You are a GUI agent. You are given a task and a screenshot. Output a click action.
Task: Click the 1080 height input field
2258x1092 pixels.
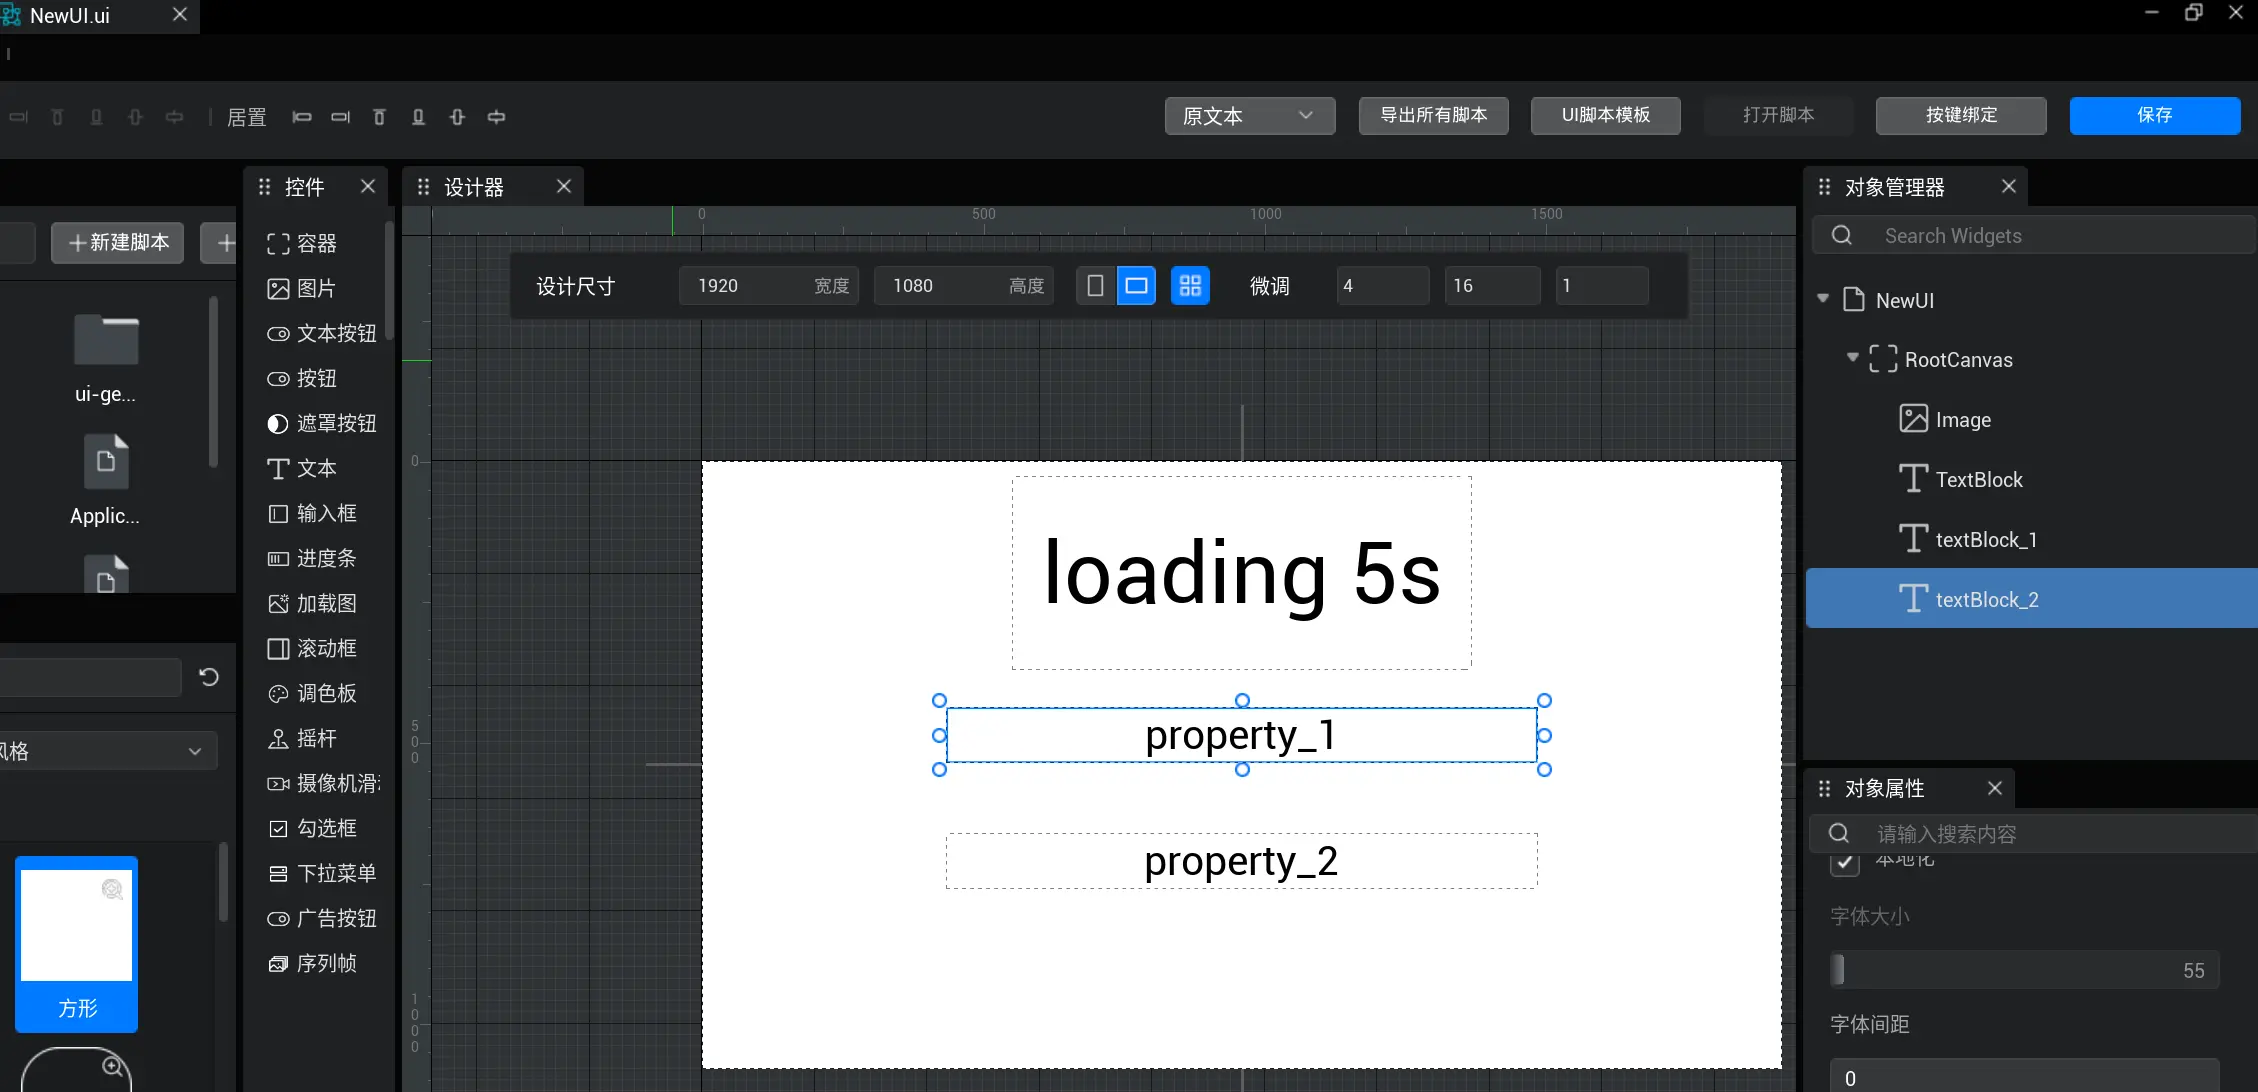click(x=963, y=286)
